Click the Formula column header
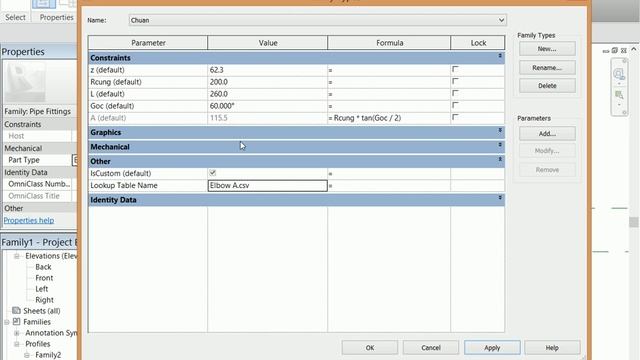This screenshot has height=360, width=640. [389, 43]
